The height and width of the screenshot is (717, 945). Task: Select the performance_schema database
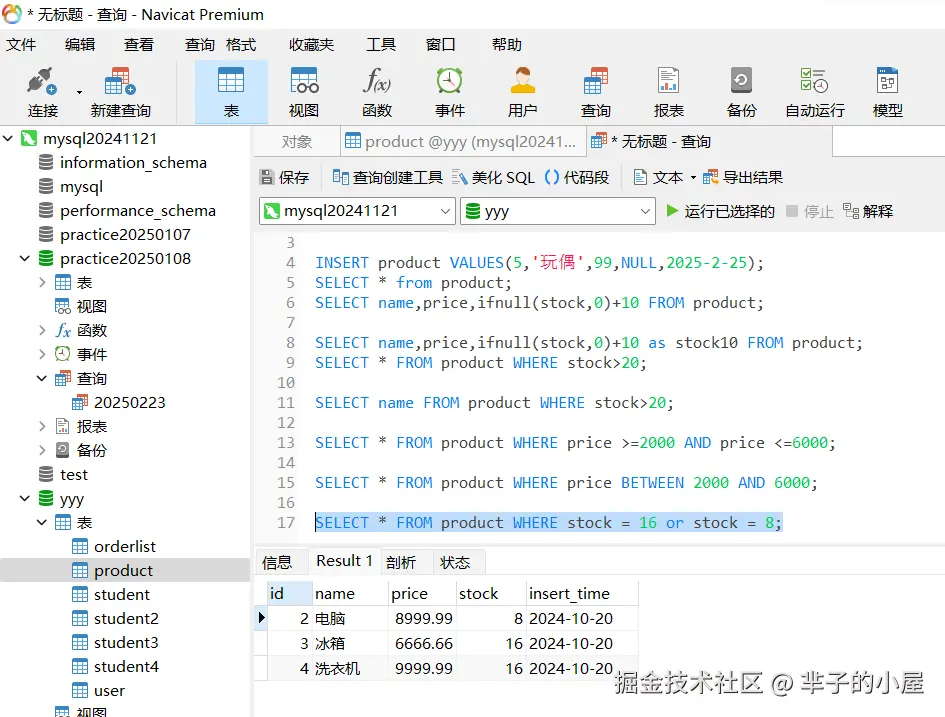point(138,210)
